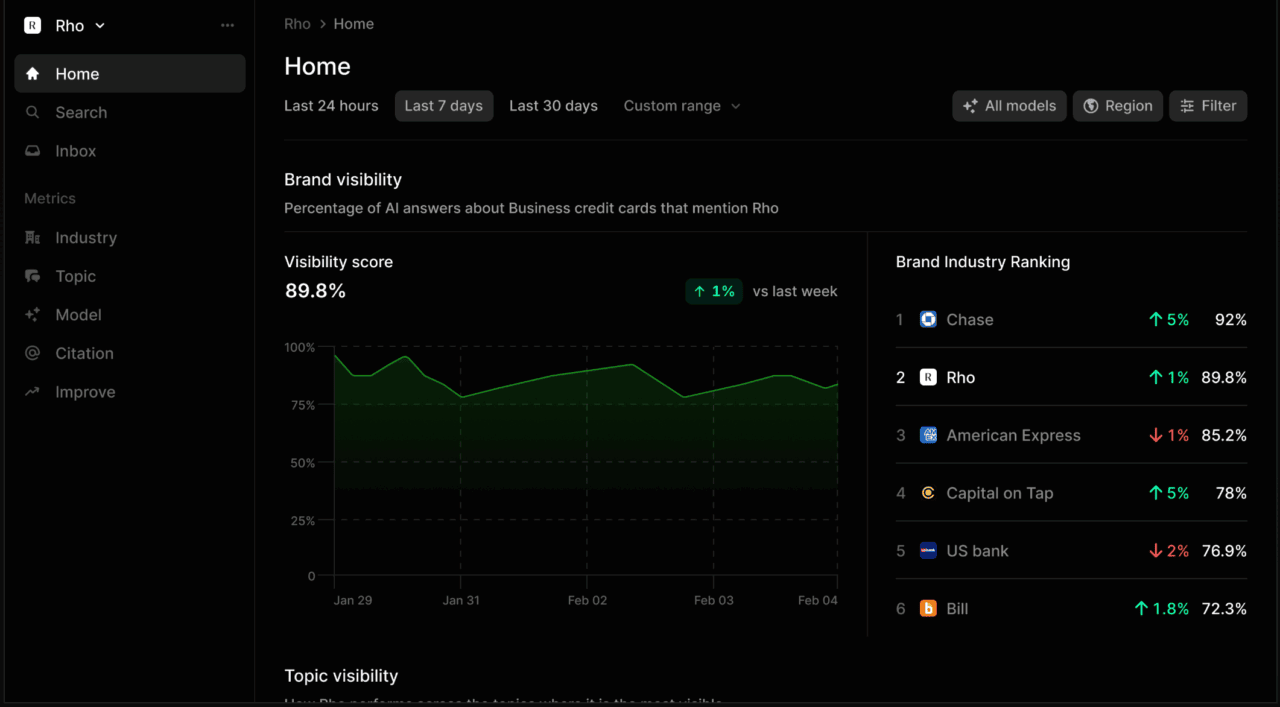
Task: Expand the Custom range dropdown
Action: pyautogui.click(x=682, y=106)
